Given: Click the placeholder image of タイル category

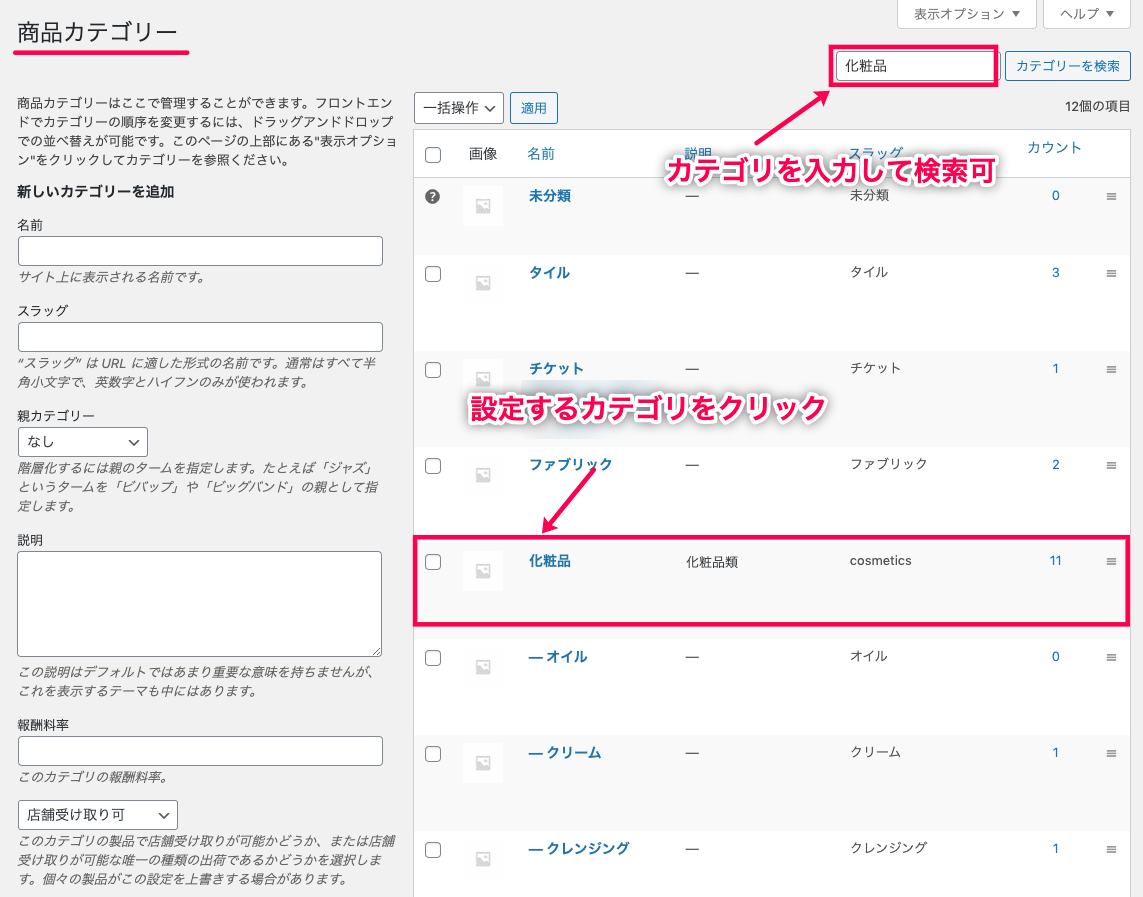Looking at the screenshot, I should tap(483, 283).
